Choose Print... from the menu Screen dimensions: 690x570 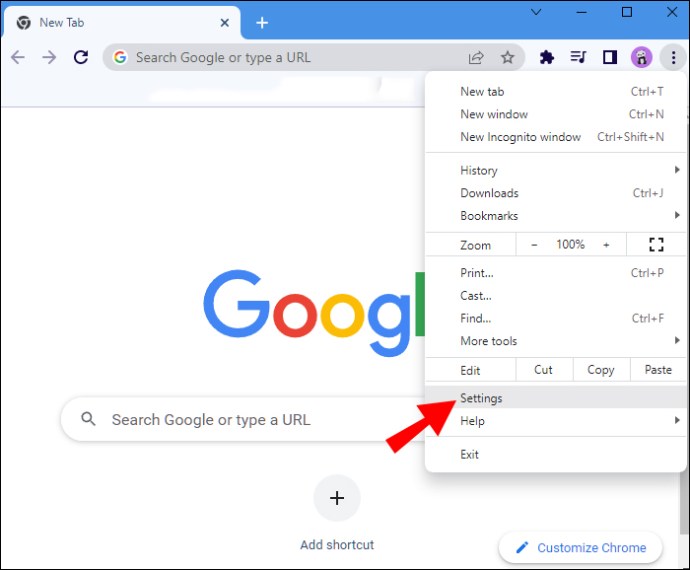click(x=555, y=273)
